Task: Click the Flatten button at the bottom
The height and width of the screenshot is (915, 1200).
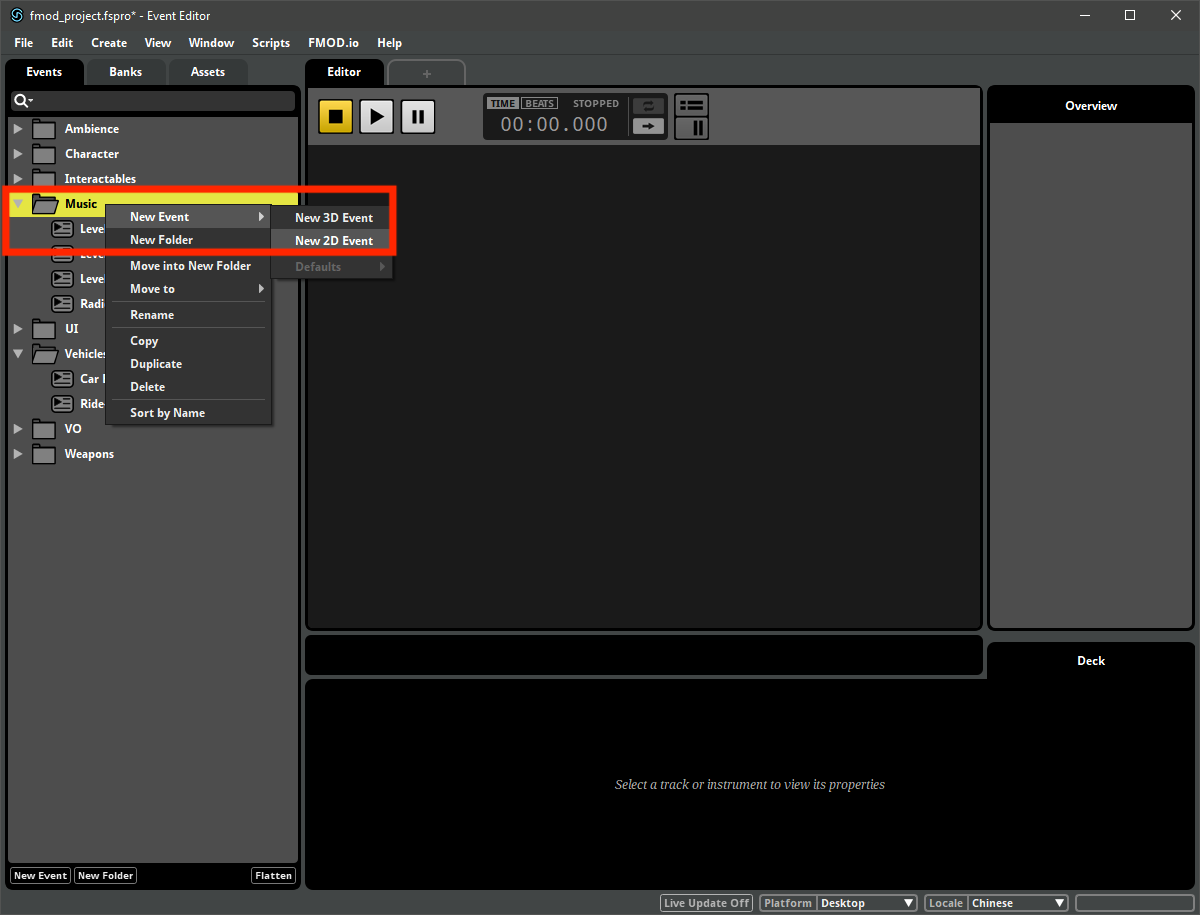Action: (273, 875)
